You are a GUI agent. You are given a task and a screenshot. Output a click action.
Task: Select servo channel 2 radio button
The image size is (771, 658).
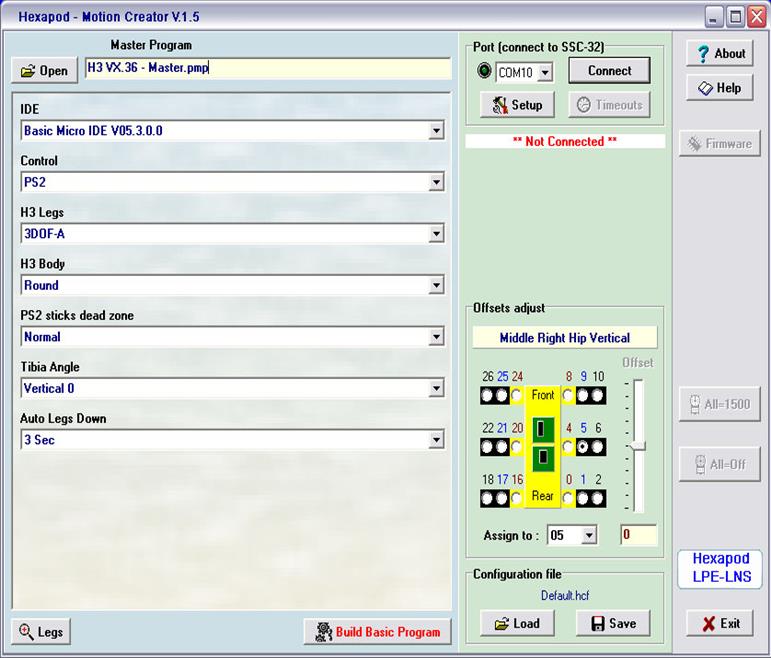pyautogui.click(x=598, y=499)
